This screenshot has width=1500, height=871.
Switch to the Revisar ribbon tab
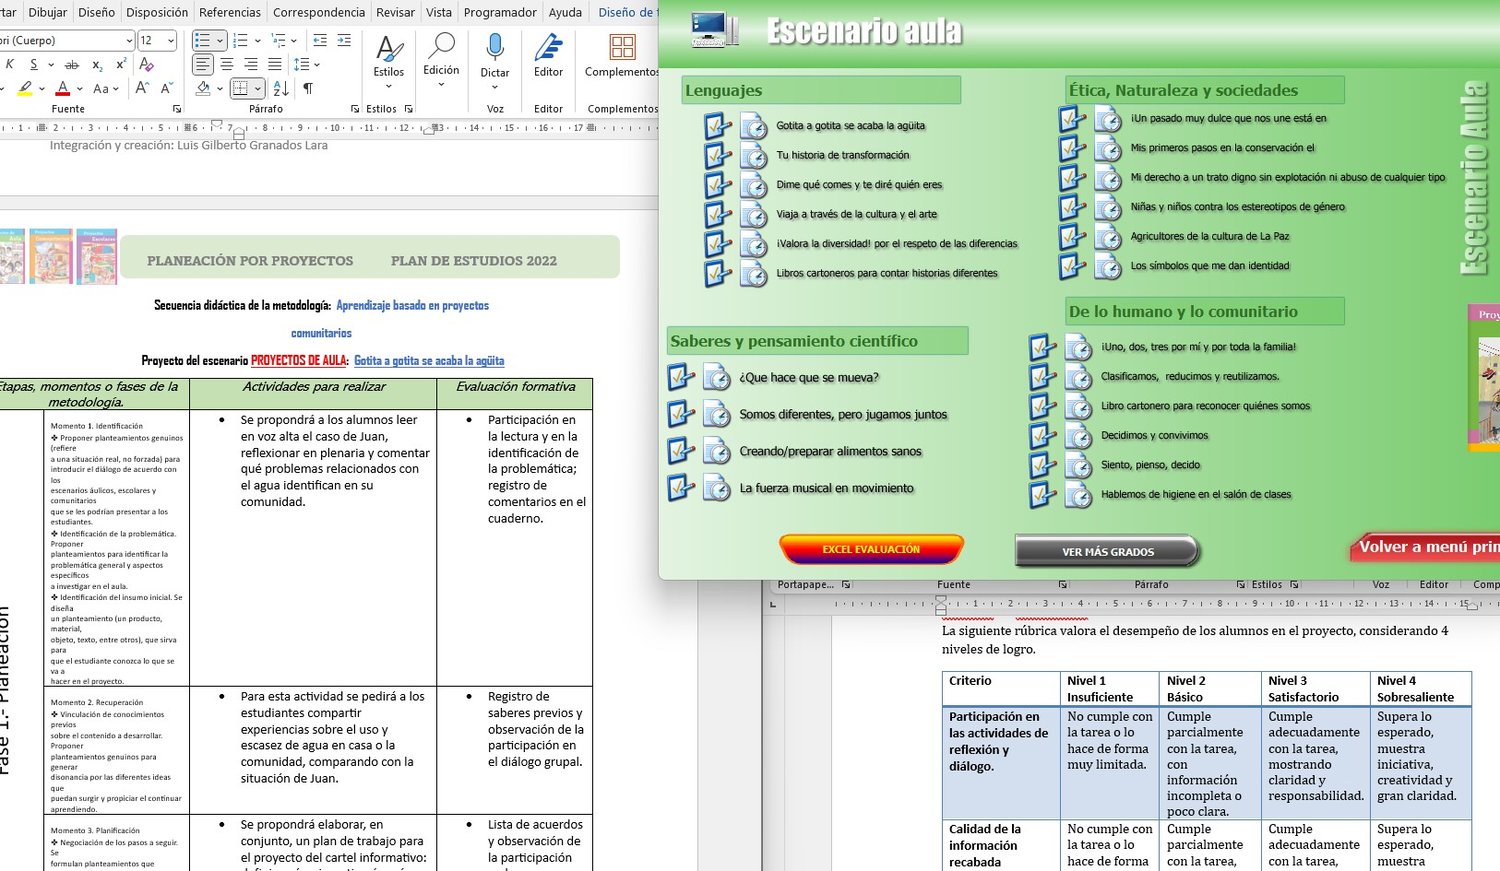click(x=395, y=12)
